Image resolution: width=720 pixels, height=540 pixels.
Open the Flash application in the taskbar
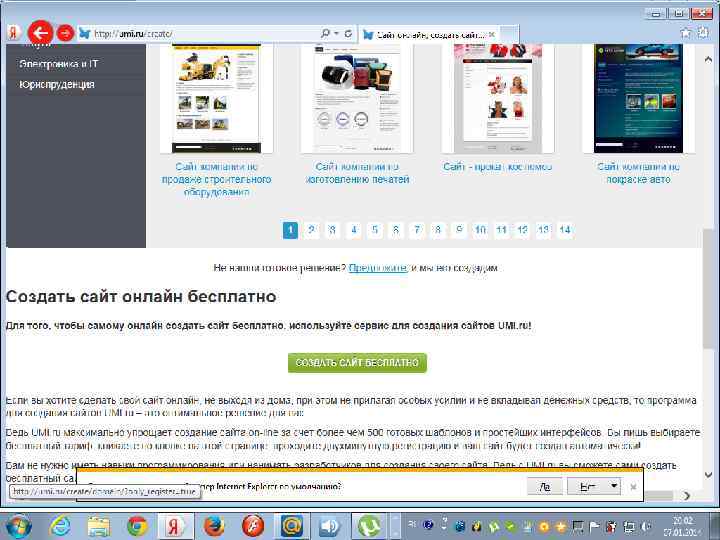(x=253, y=526)
